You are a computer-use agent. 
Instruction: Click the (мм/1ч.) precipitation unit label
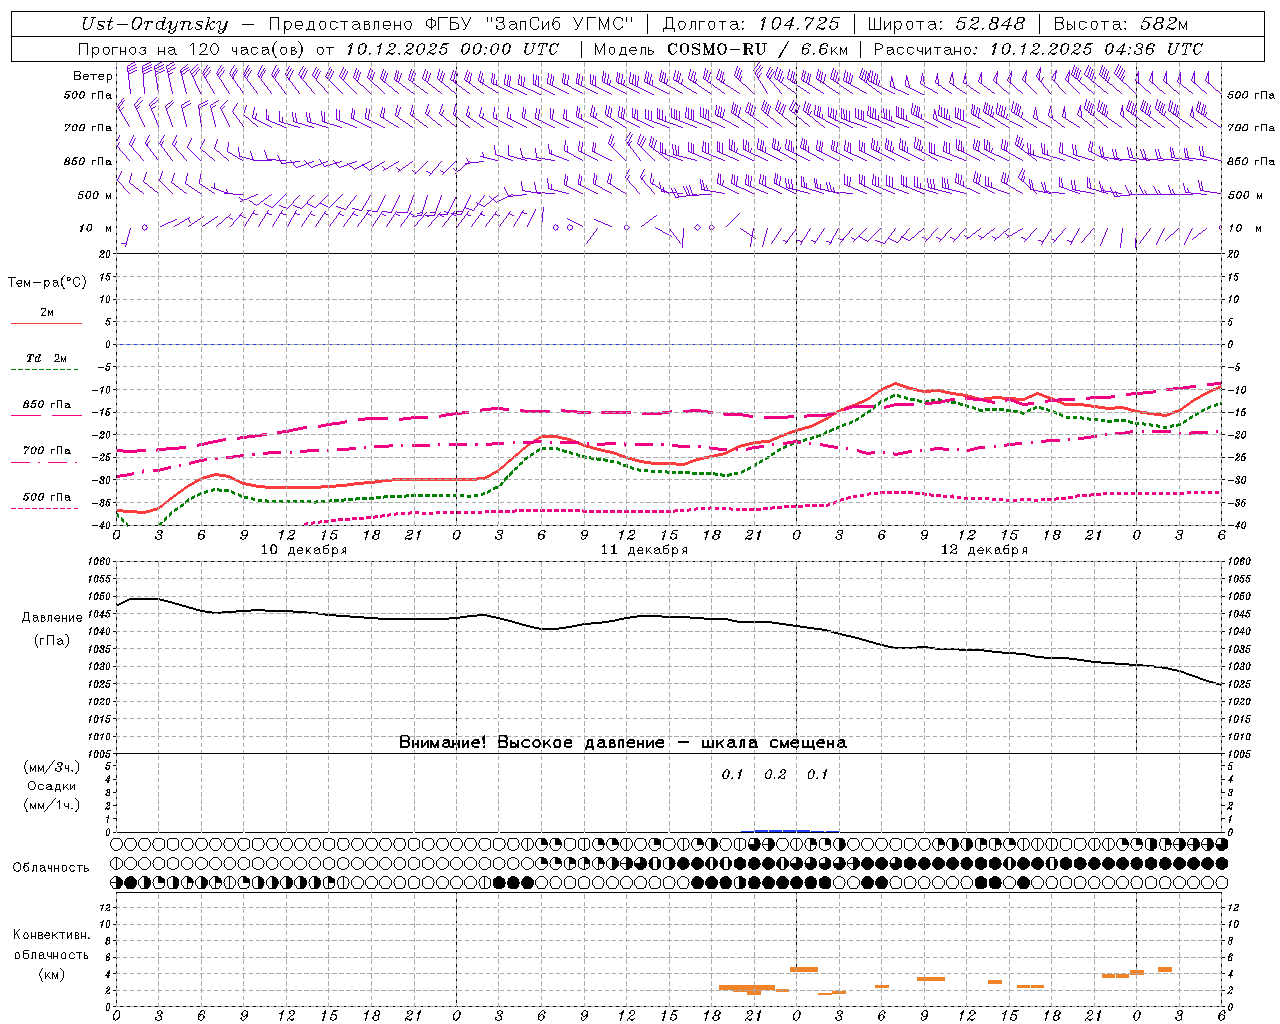tap(52, 806)
